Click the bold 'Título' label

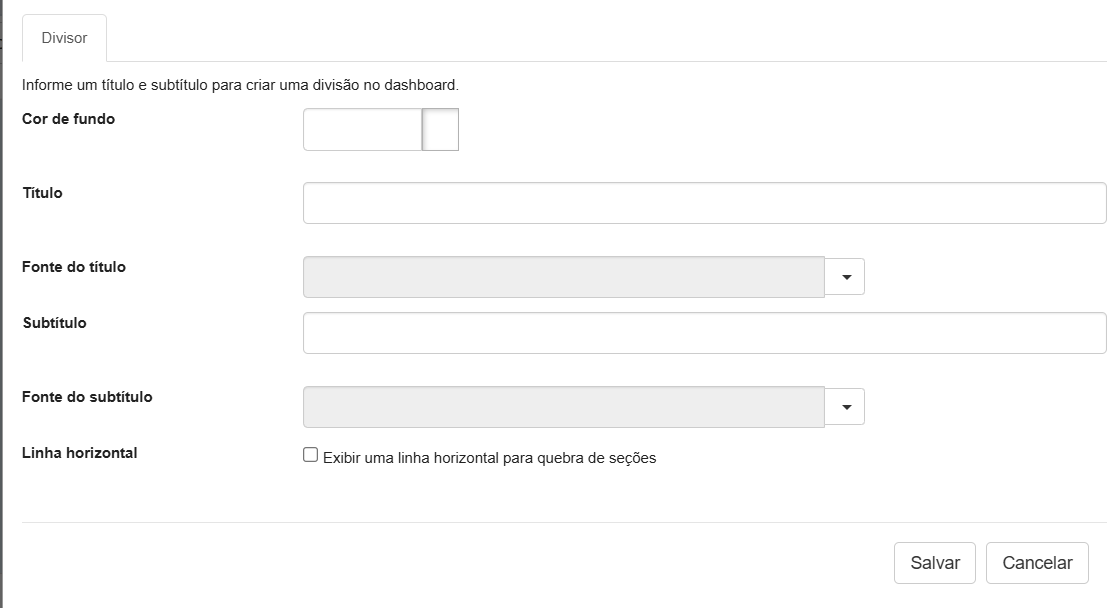[42, 193]
